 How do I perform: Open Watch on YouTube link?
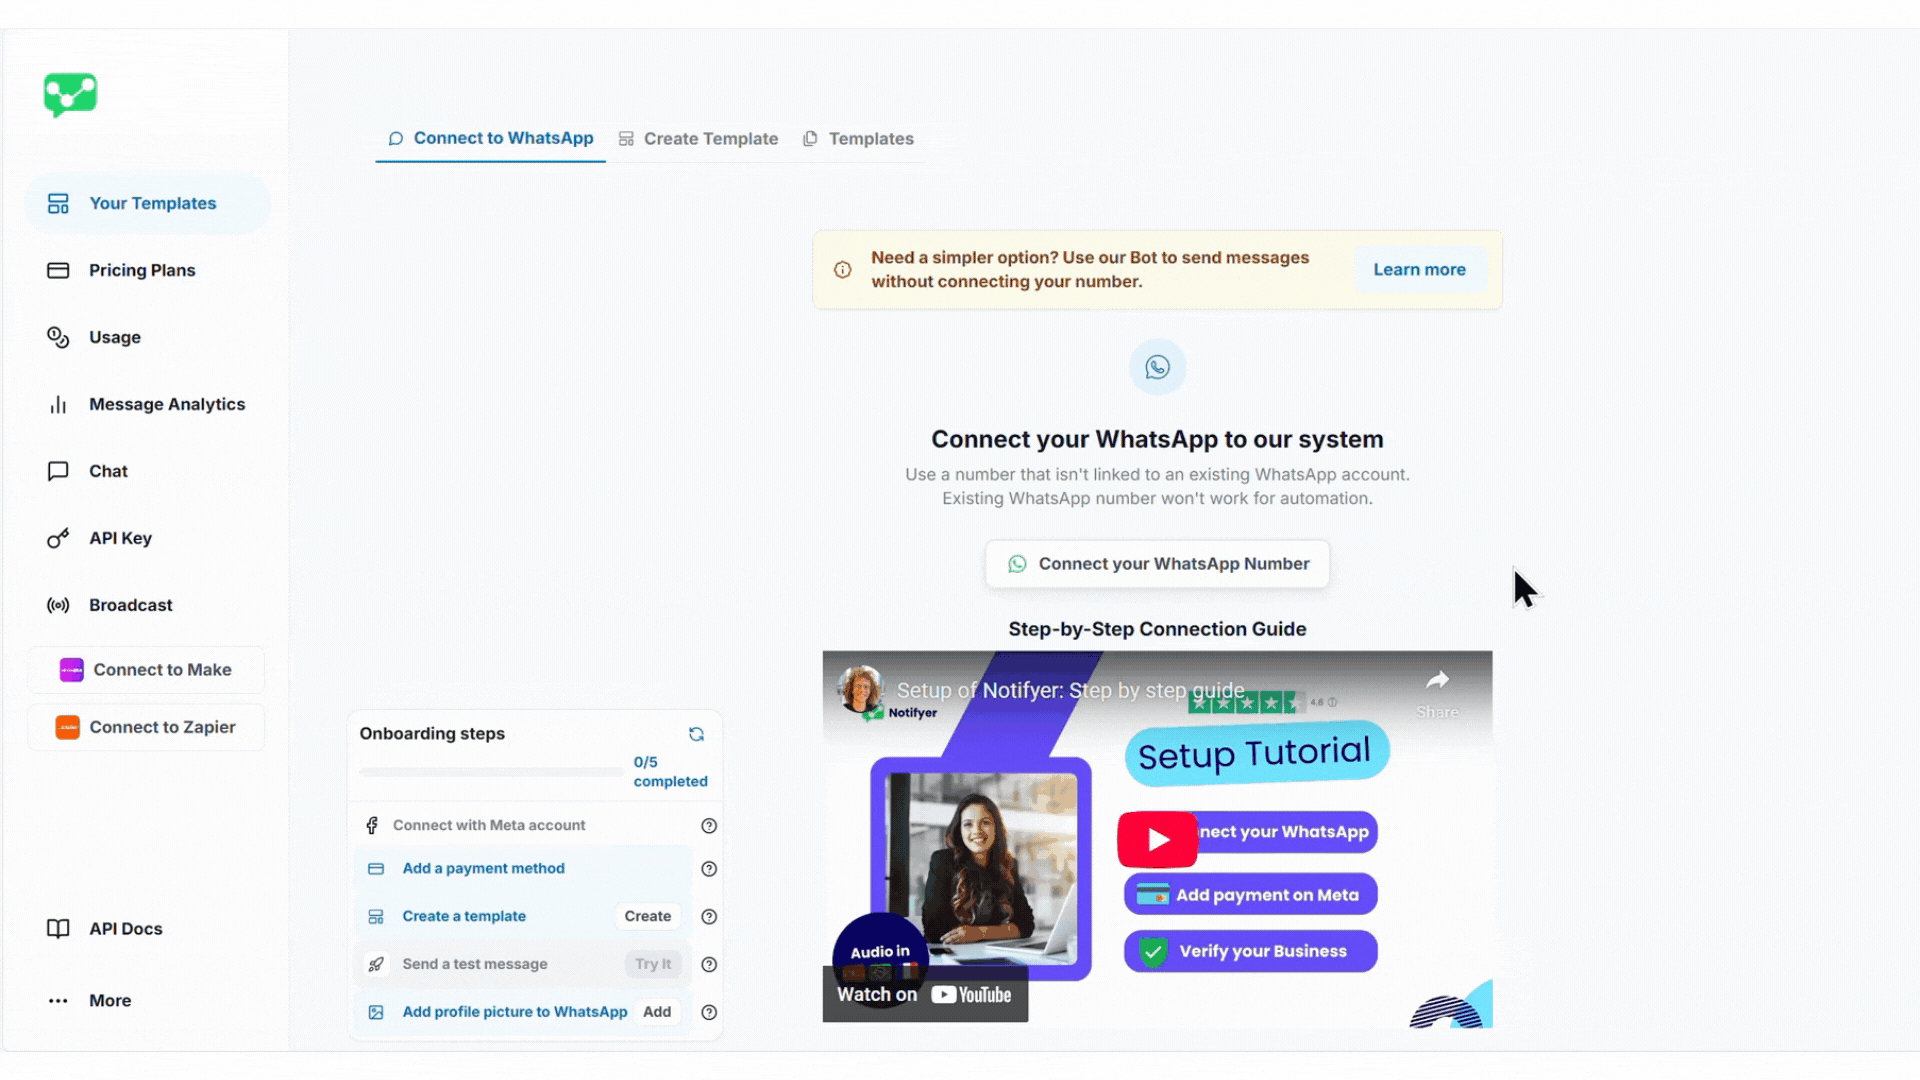tap(924, 995)
